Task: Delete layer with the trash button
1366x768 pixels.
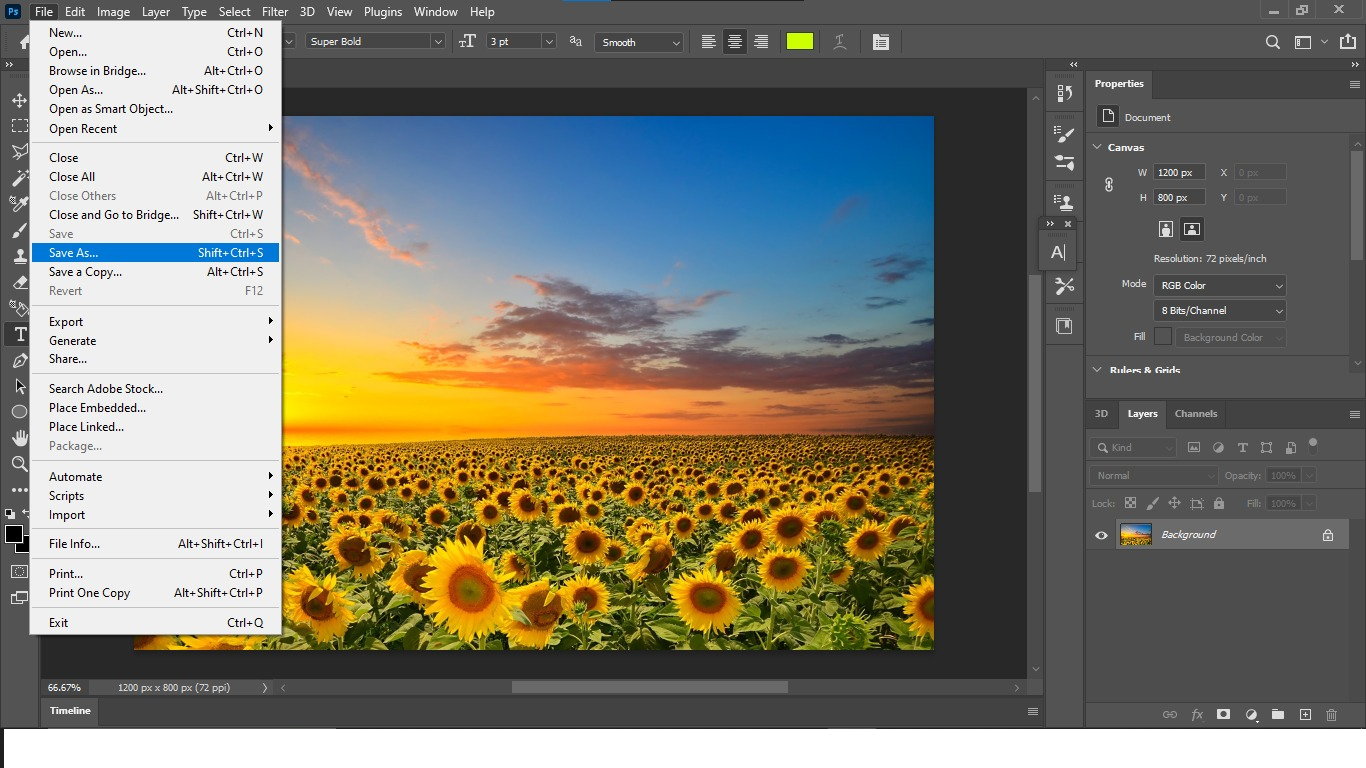Action: (1331, 715)
